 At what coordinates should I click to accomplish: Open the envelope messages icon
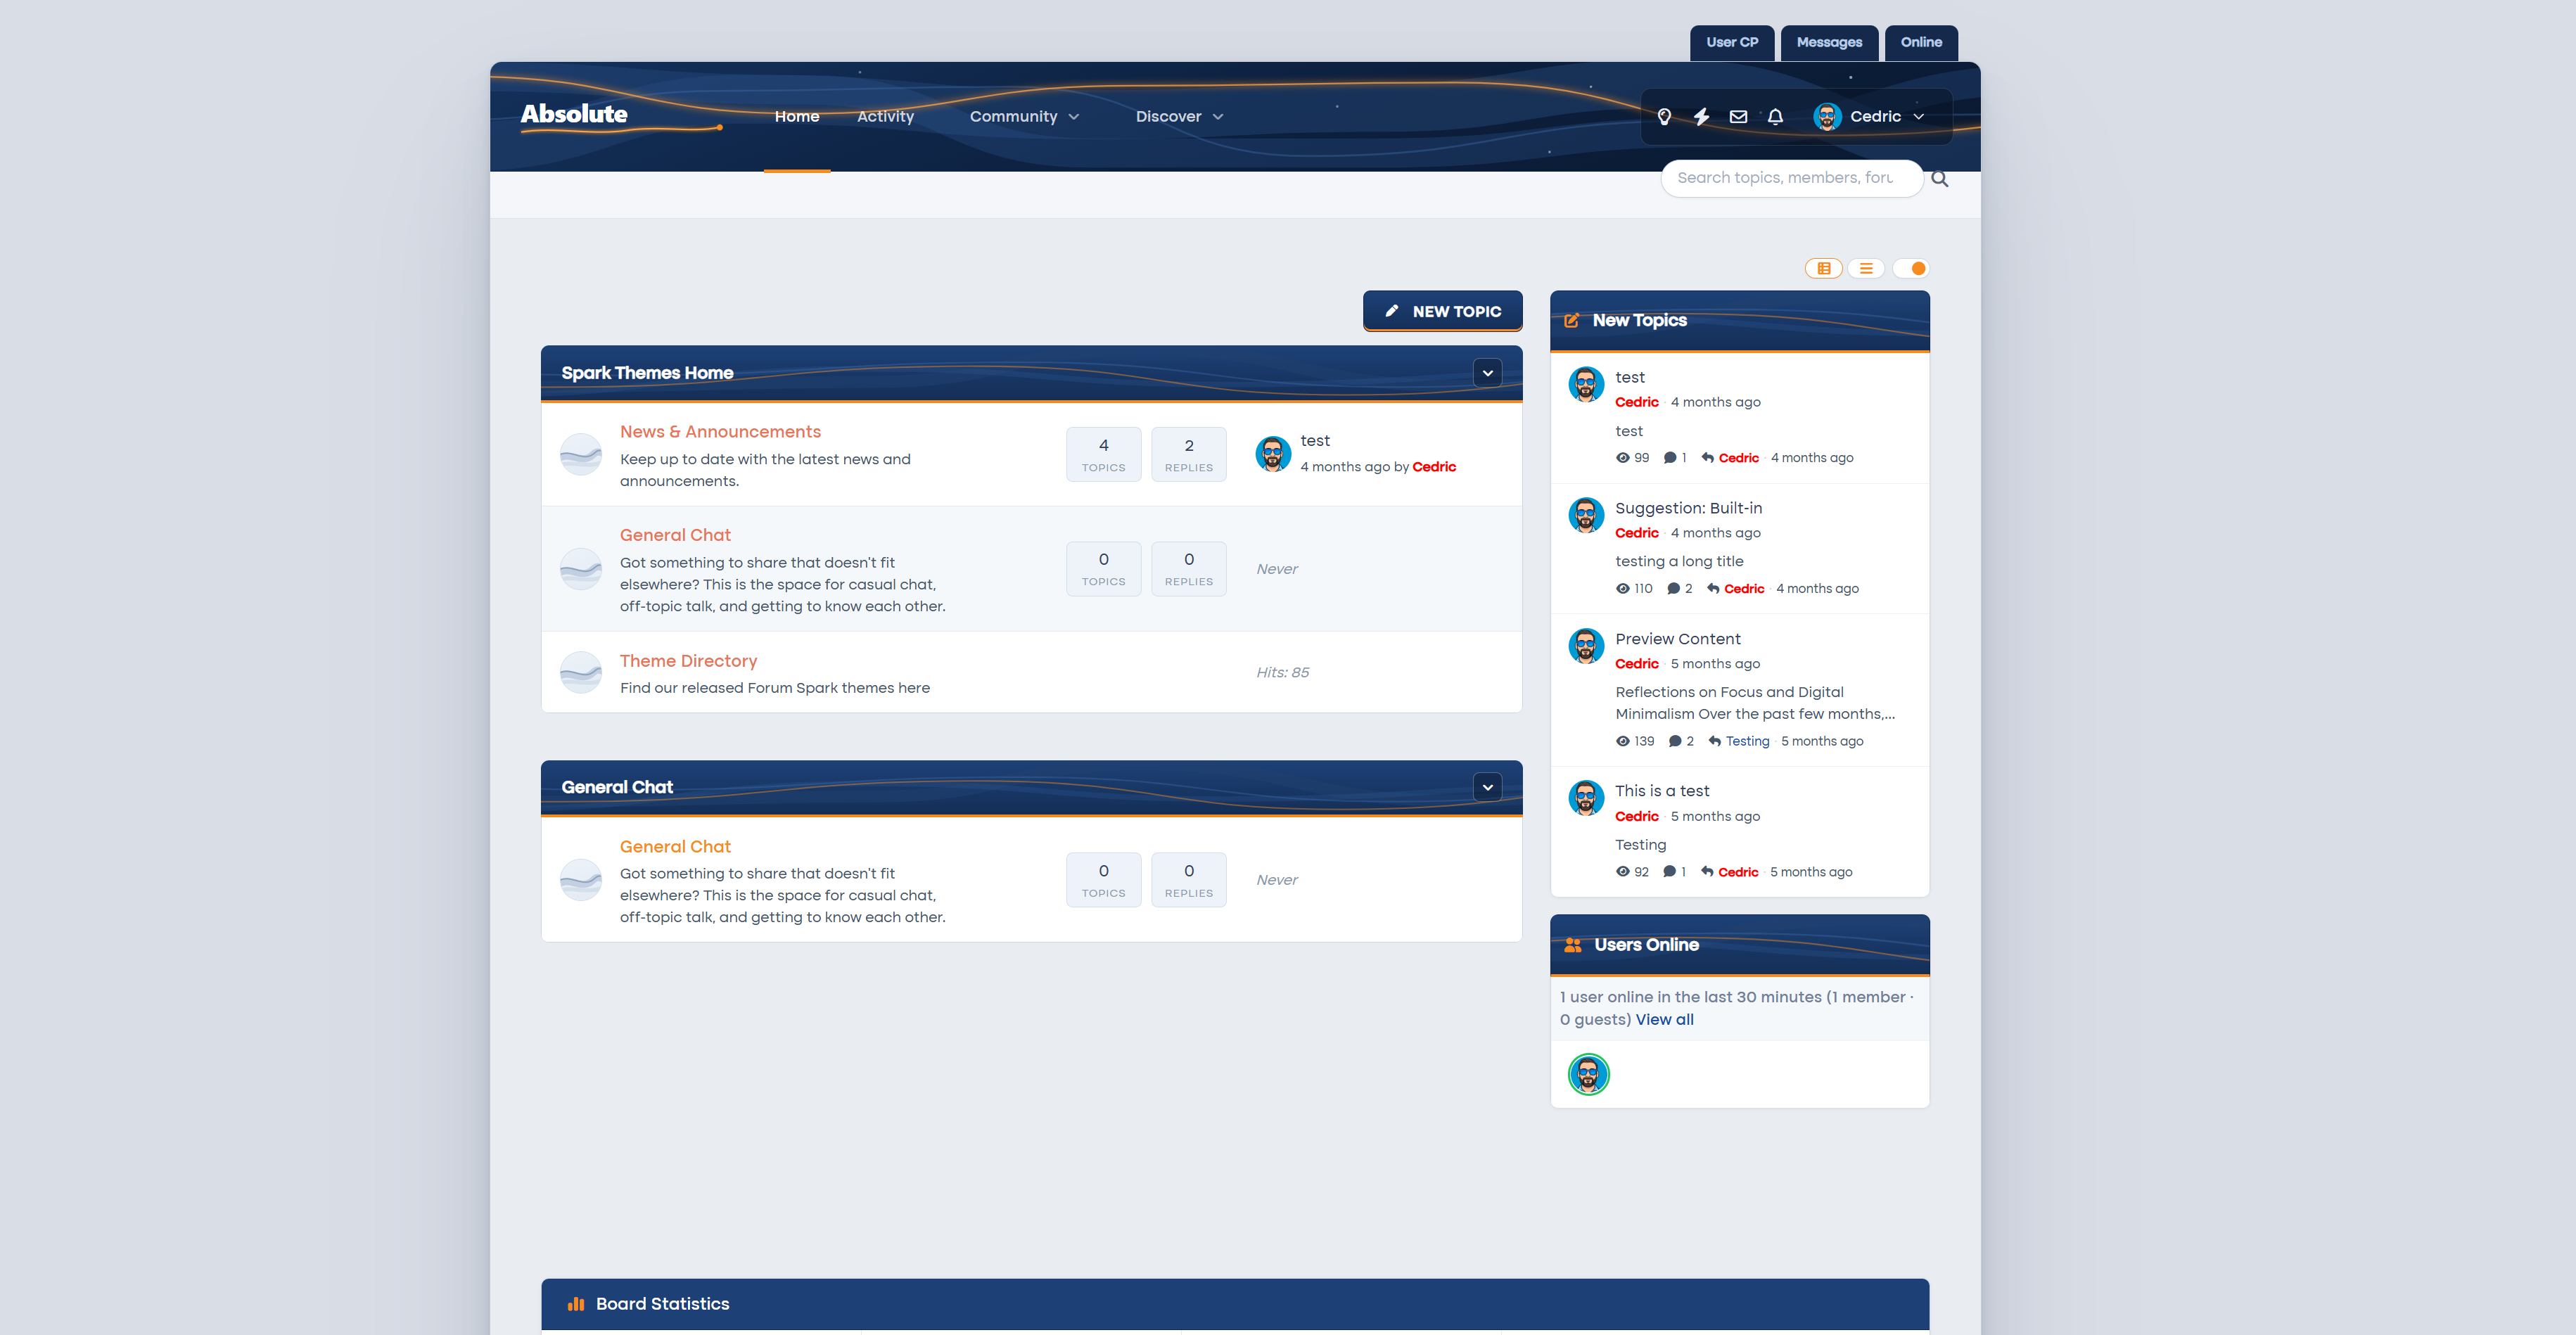[1738, 117]
